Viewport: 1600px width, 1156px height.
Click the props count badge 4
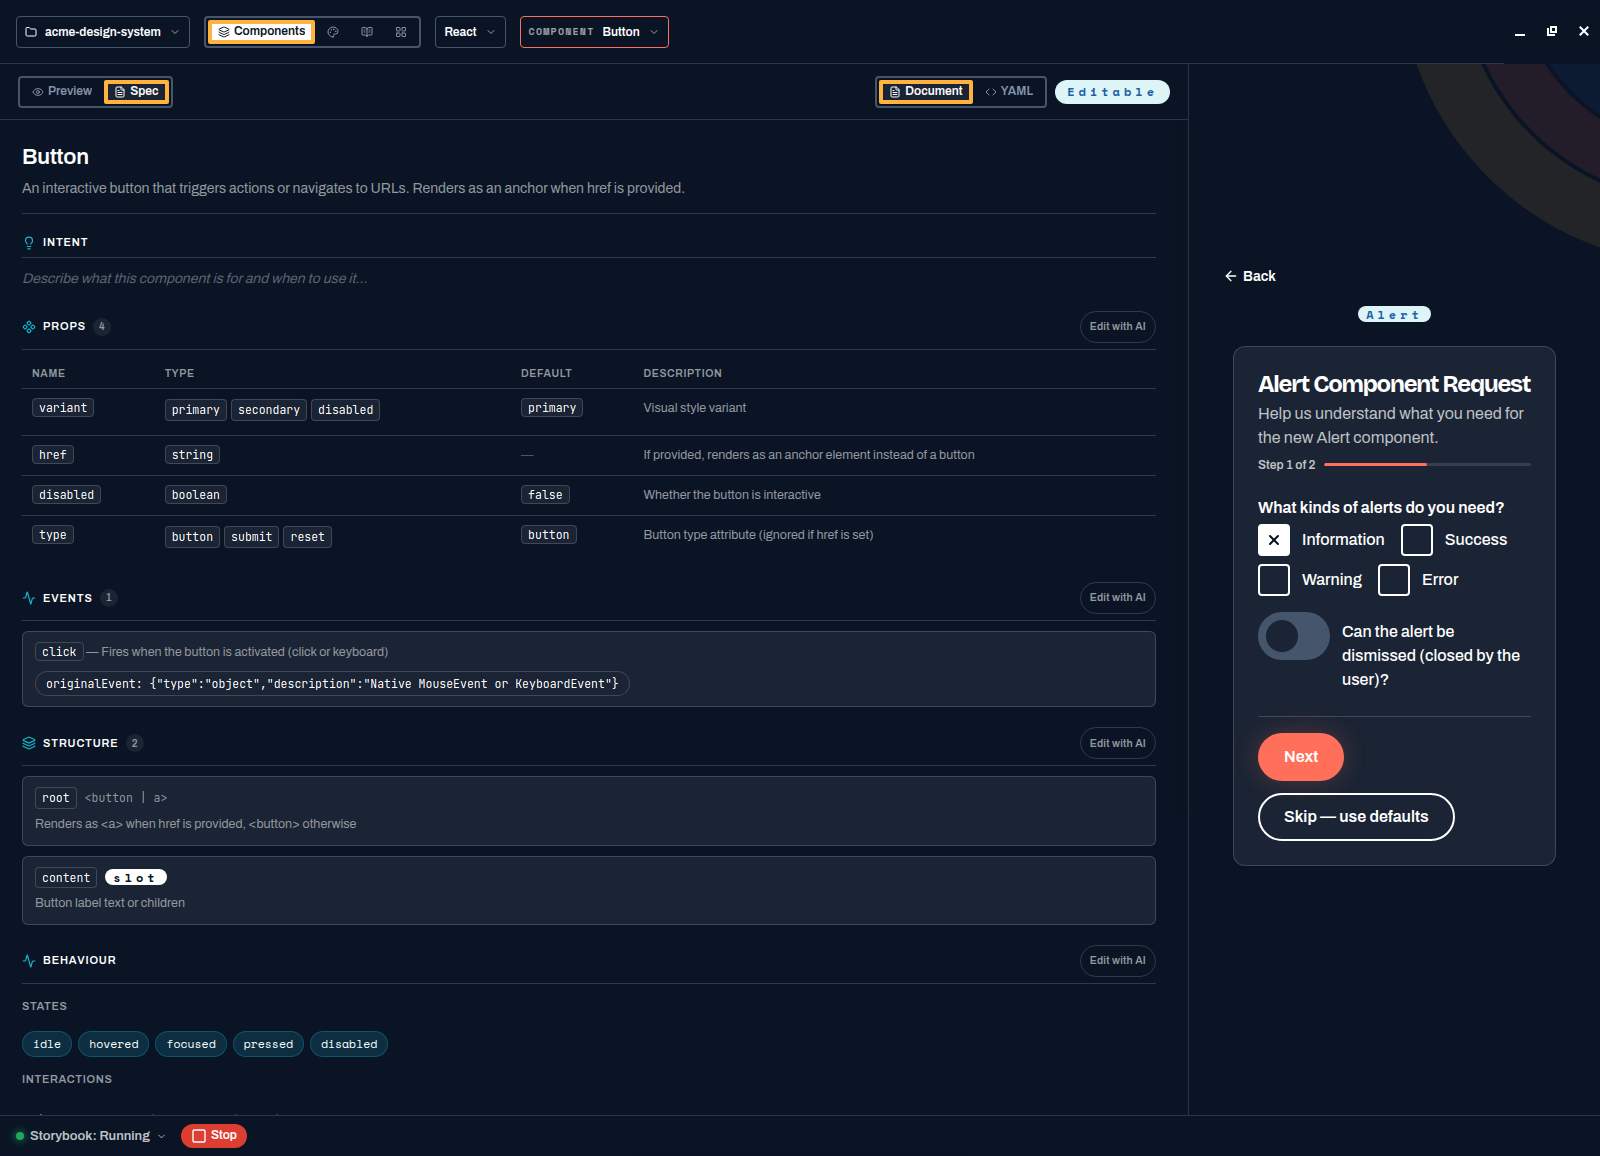pyautogui.click(x=102, y=327)
